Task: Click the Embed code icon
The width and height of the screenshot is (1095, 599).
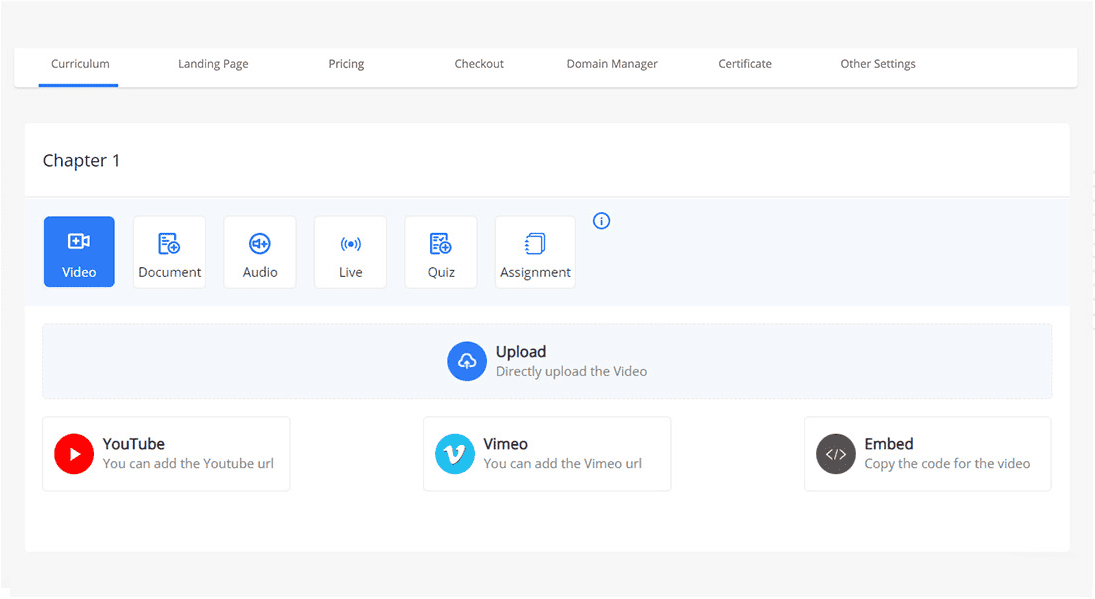Action: (835, 453)
